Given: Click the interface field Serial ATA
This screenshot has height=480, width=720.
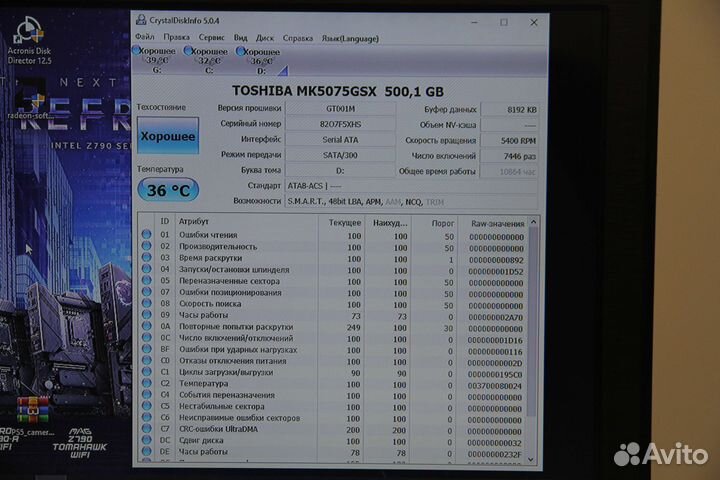Looking at the screenshot, I should 340,140.
